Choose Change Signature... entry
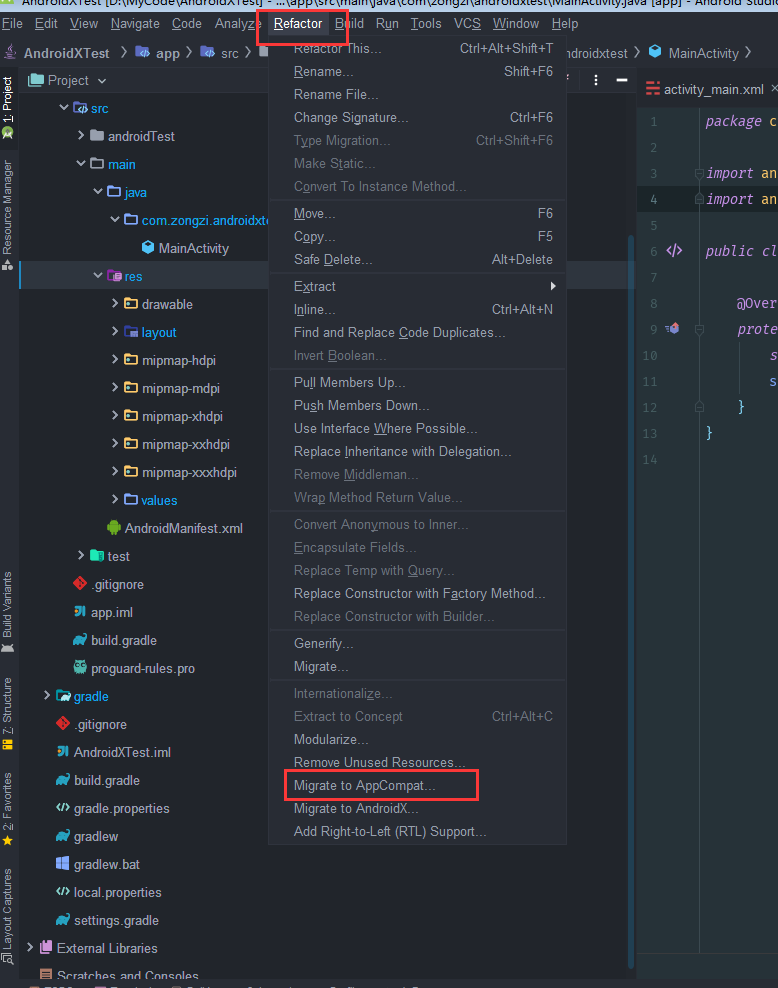Viewport: 778px width, 988px height. [418, 118]
